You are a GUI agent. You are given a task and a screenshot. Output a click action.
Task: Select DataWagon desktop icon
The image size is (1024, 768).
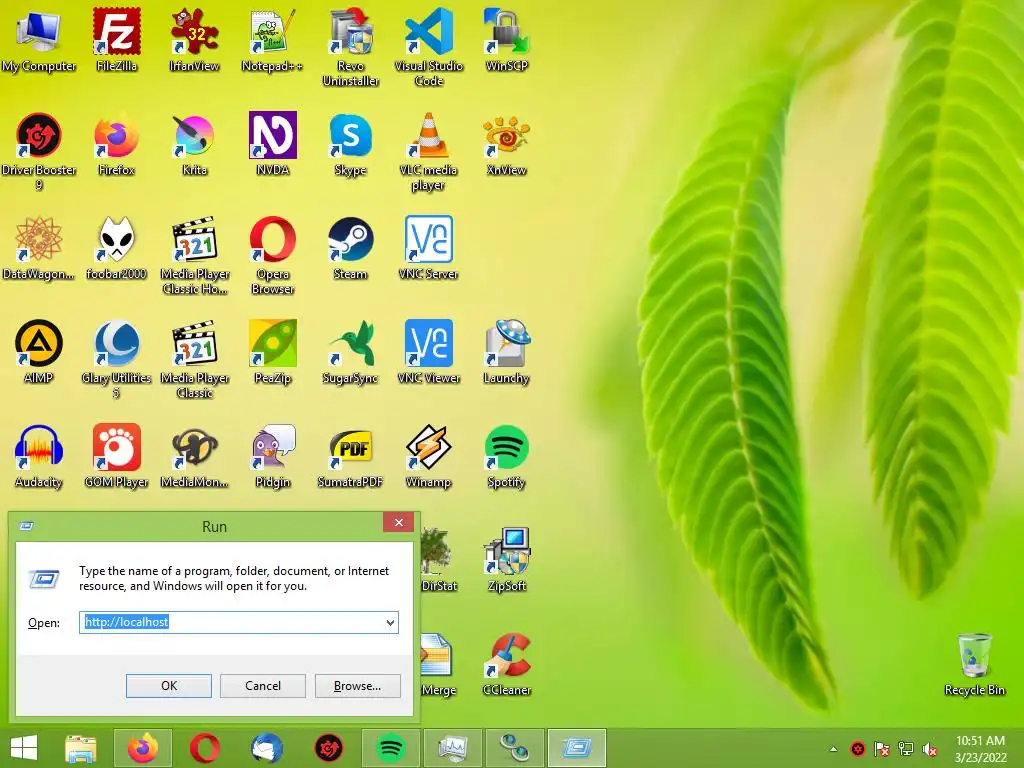point(39,248)
